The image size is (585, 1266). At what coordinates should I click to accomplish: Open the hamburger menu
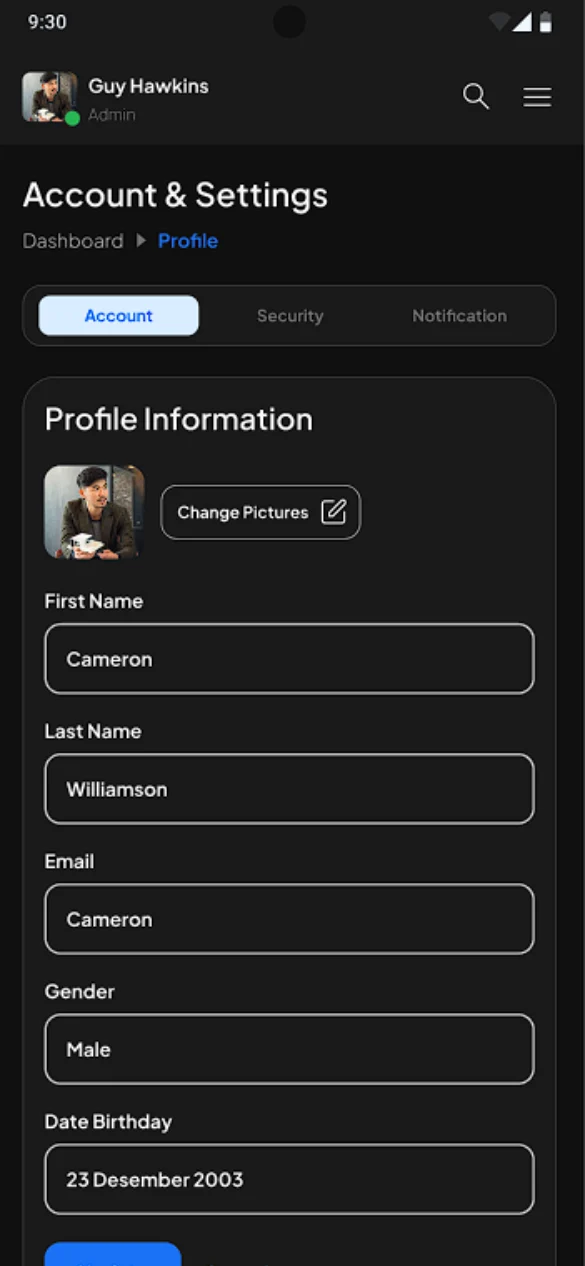coord(537,97)
